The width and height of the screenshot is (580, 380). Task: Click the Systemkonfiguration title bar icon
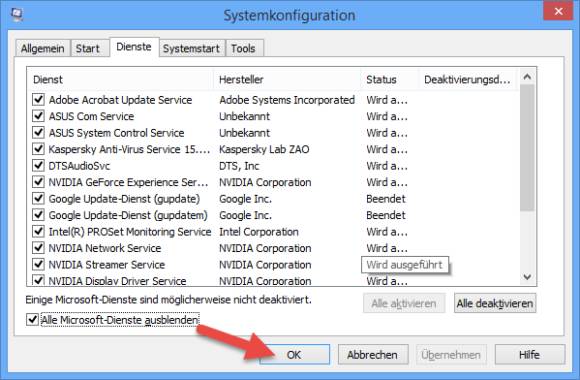tap(17, 14)
